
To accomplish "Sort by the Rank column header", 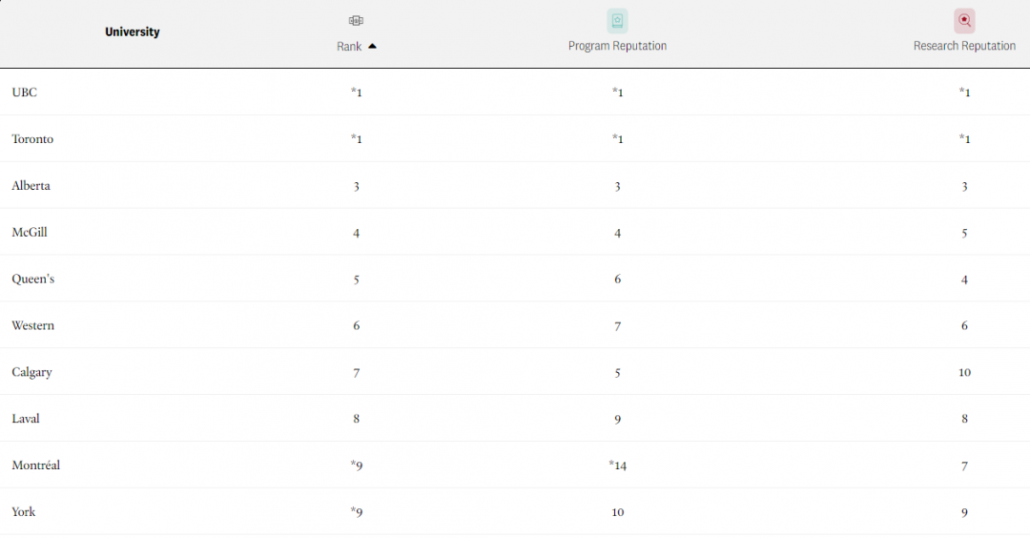I will coord(349,47).
